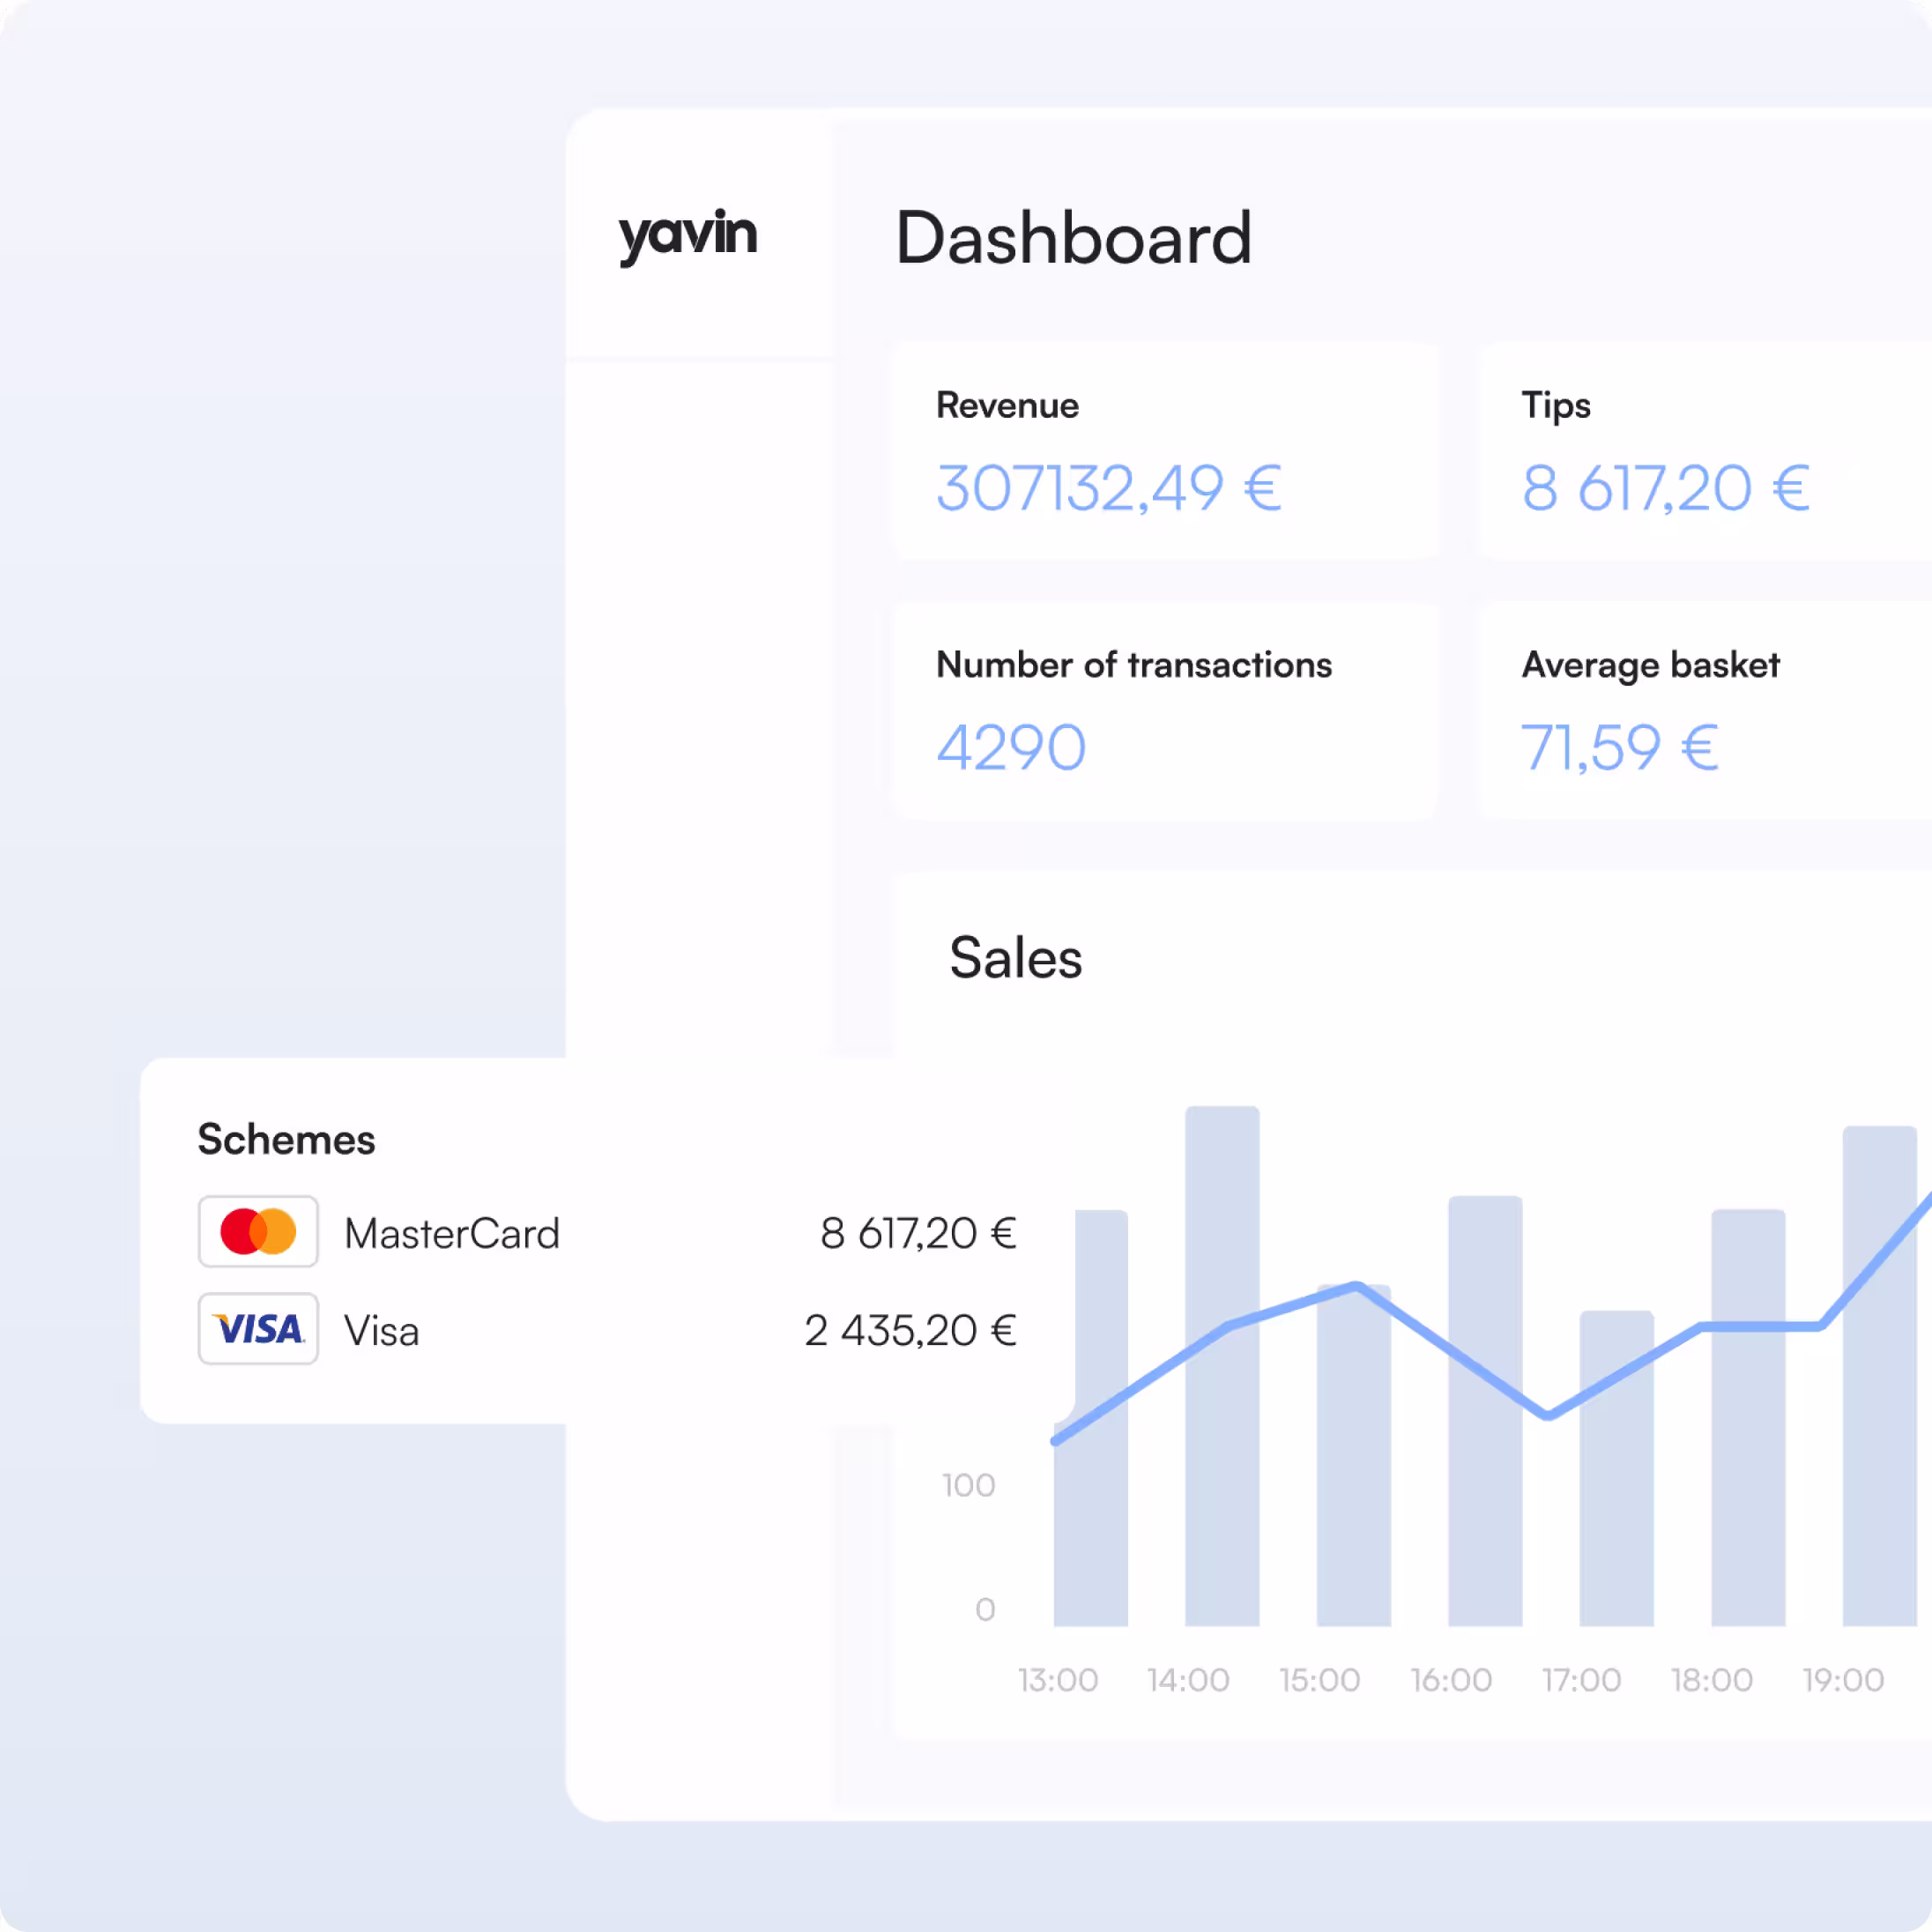Image resolution: width=1932 pixels, height=1932 pixels.
Task: Select the Visa scheme row label
Action: 381,1331
